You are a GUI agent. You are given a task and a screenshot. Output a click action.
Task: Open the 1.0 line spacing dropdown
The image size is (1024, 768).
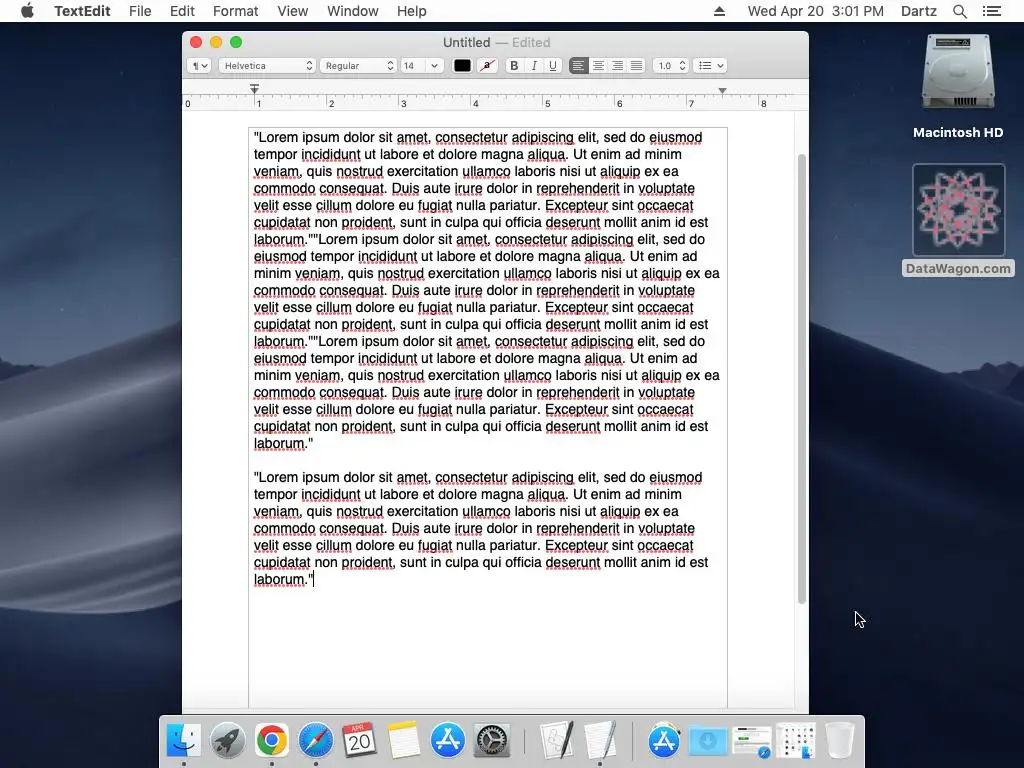point(671,65)
